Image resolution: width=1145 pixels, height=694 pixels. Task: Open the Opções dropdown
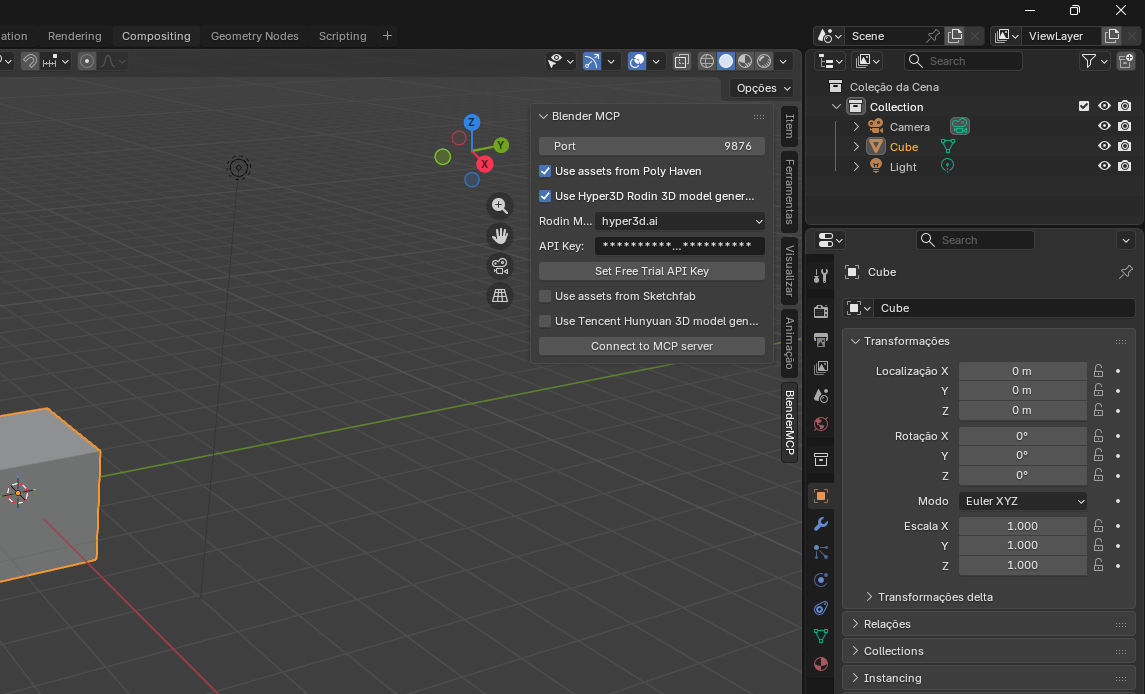(x=763, y=88)
